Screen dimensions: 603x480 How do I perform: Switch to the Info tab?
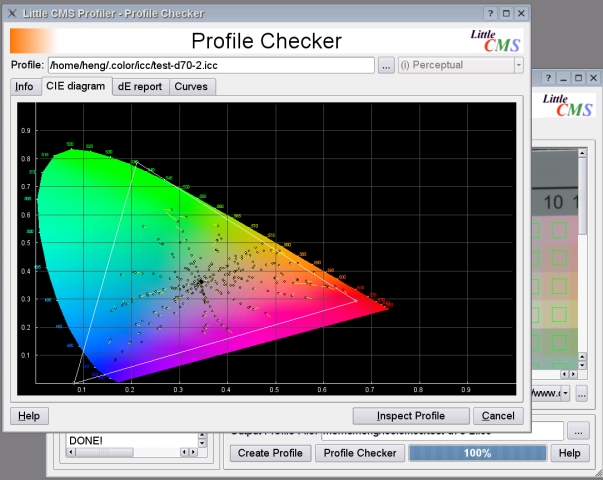click(24, 87)
